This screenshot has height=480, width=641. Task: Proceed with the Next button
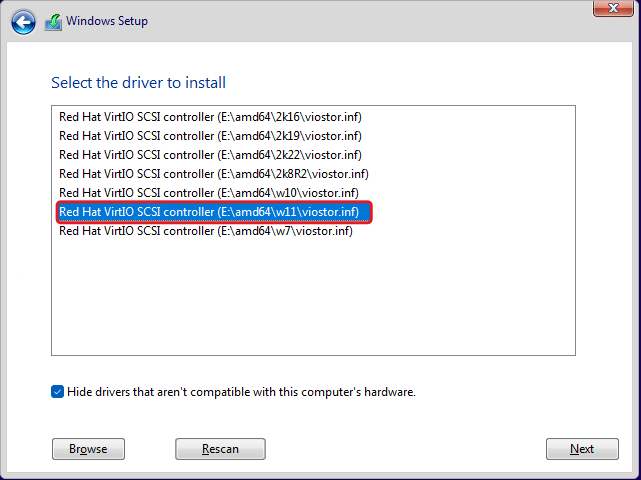(x=582, y=449)
